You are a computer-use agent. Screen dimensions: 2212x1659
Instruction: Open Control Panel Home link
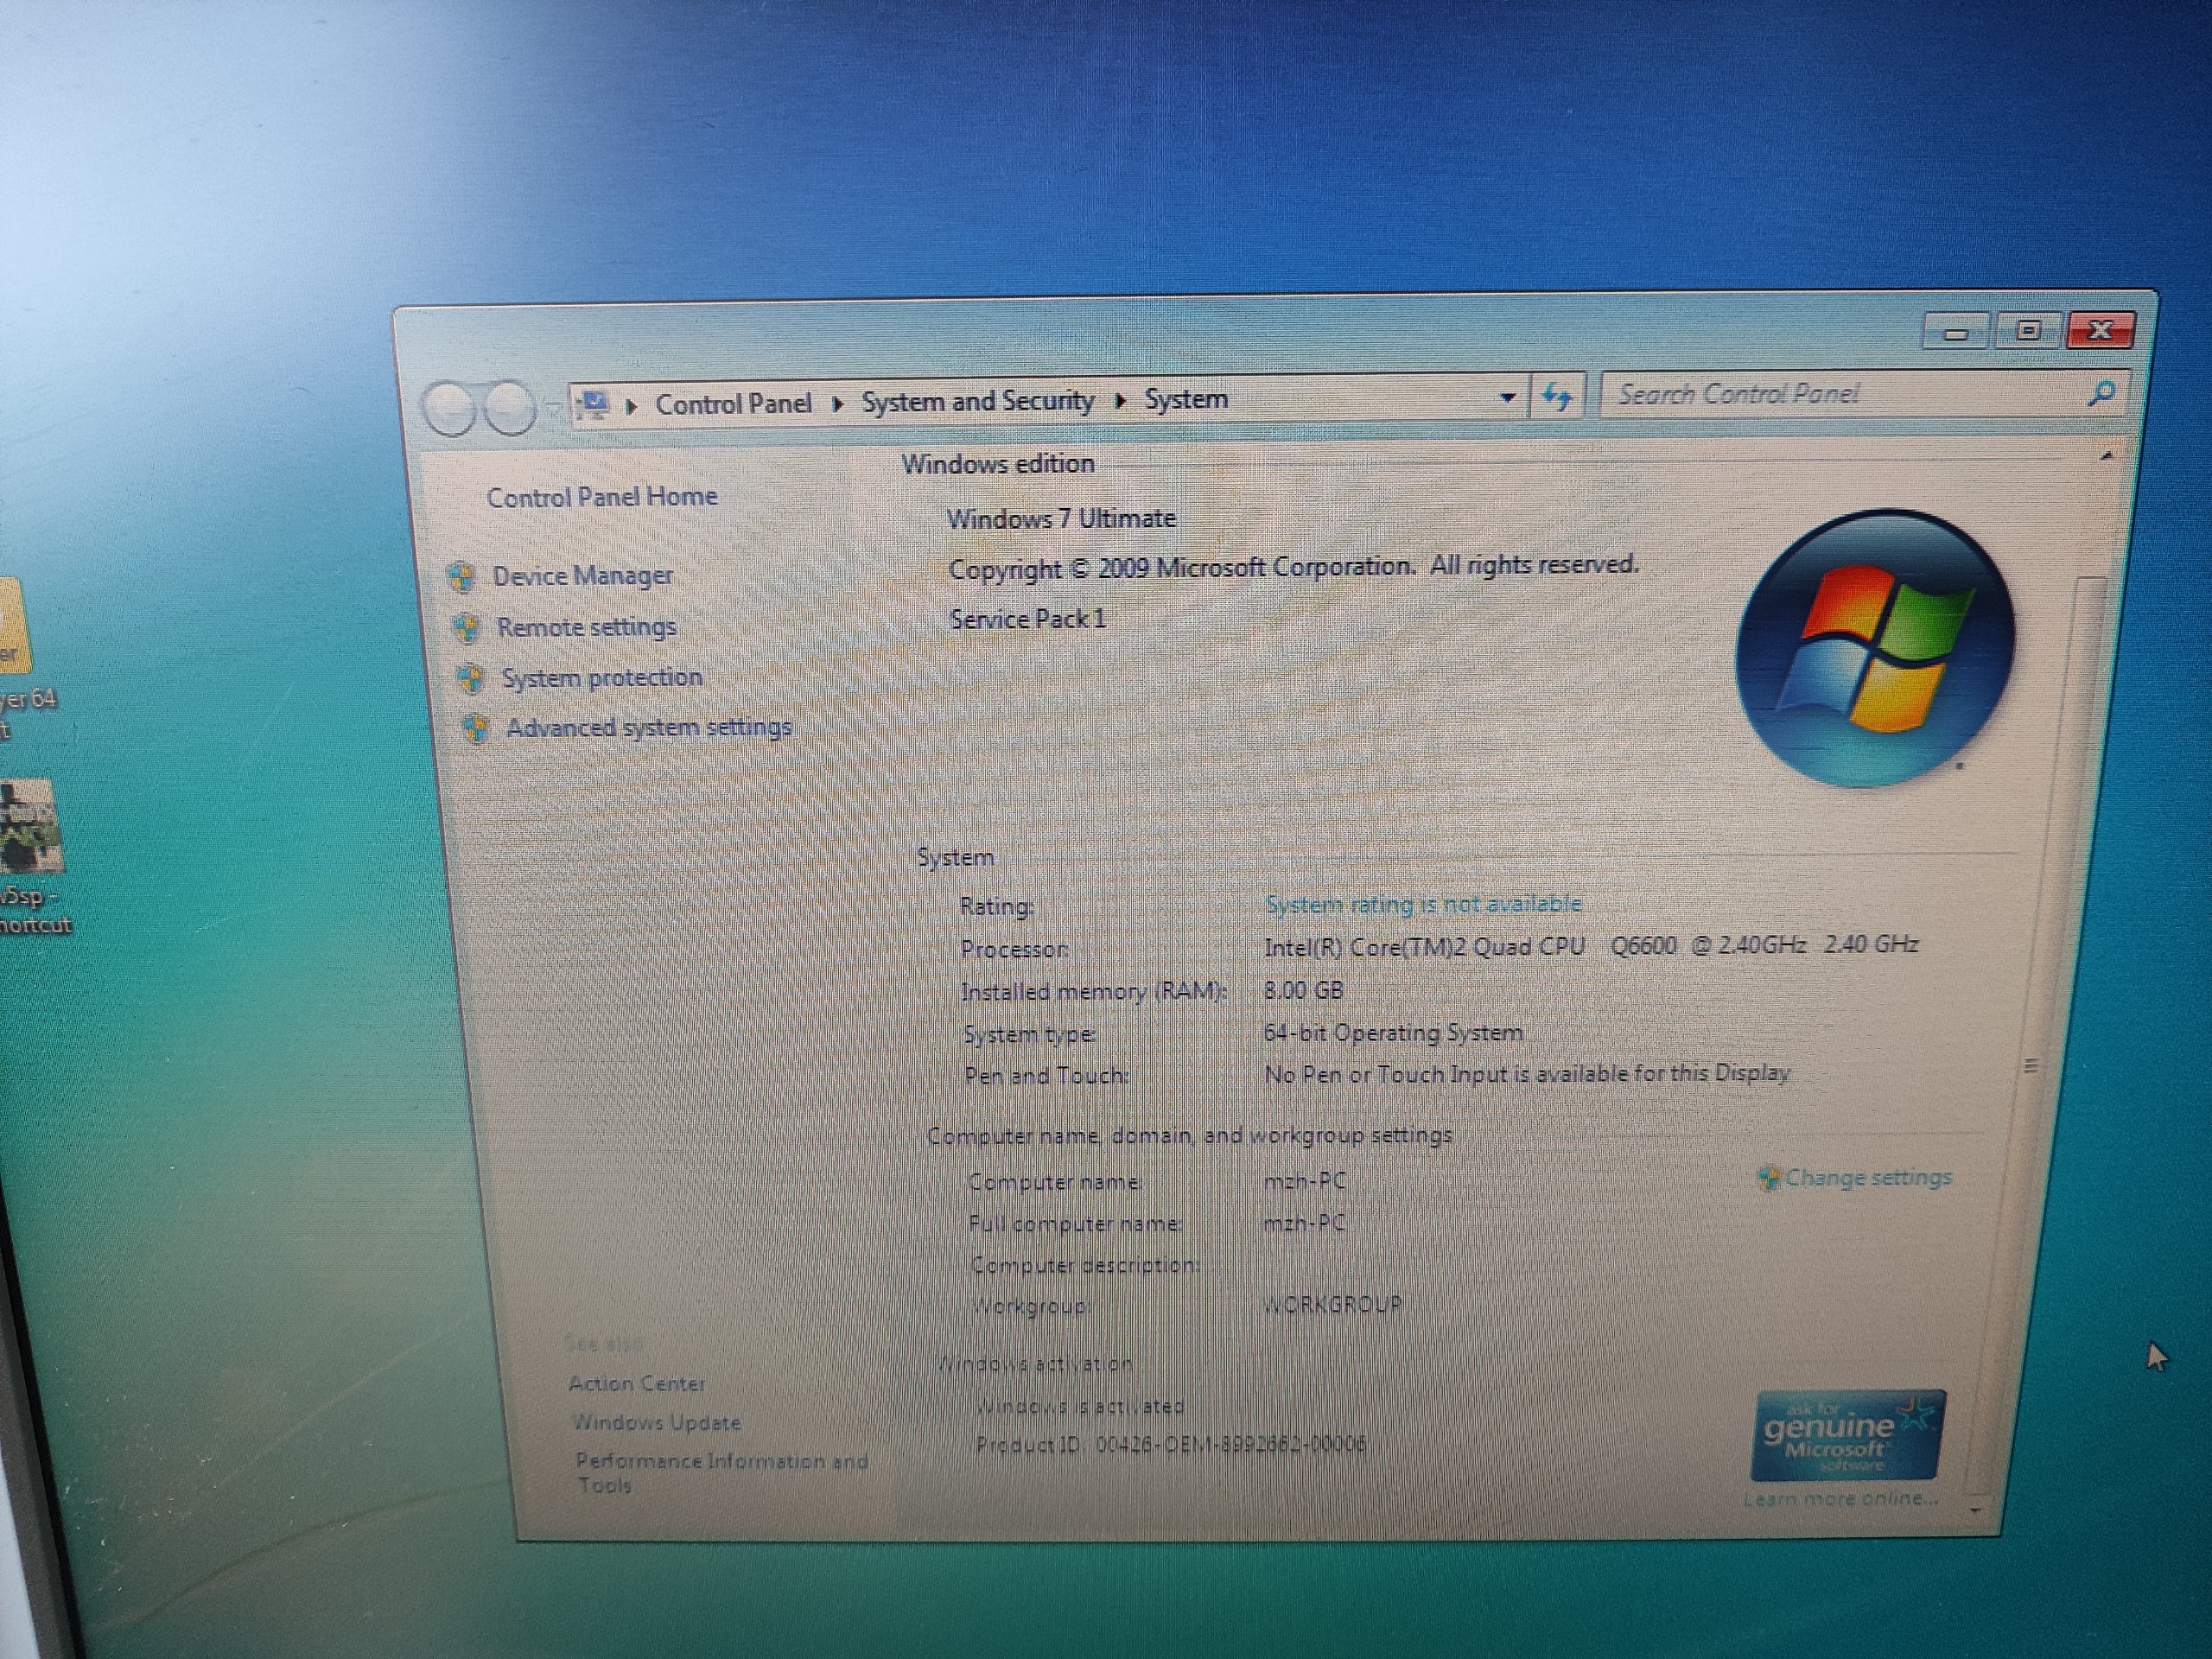point(602,497)
